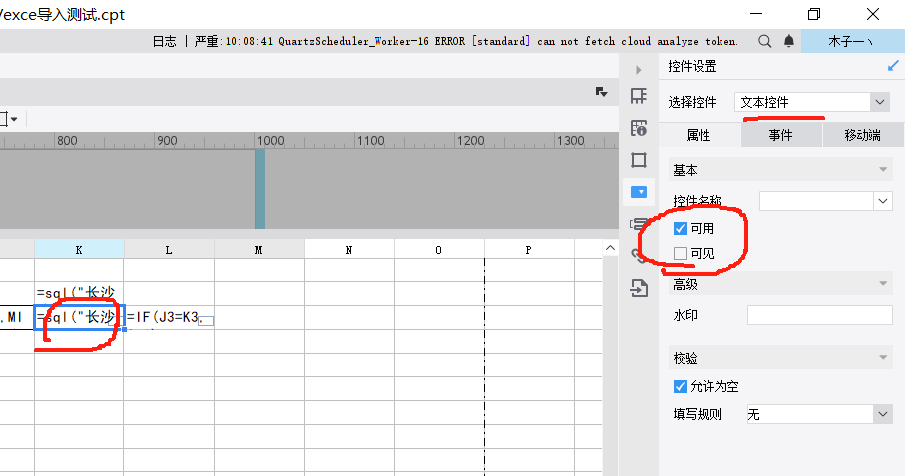Select column M header
905x476 pixels.
259,250
